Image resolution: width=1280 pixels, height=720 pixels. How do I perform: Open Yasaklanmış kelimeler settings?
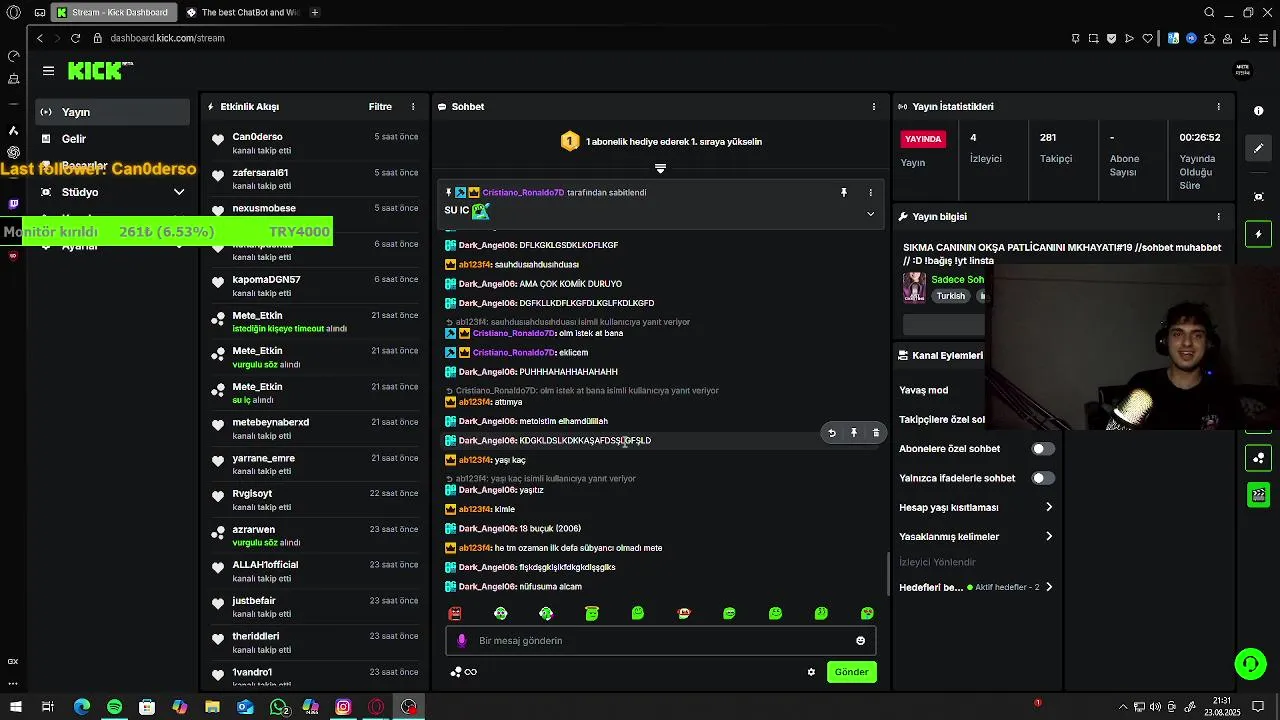click(x=976, y=536)
